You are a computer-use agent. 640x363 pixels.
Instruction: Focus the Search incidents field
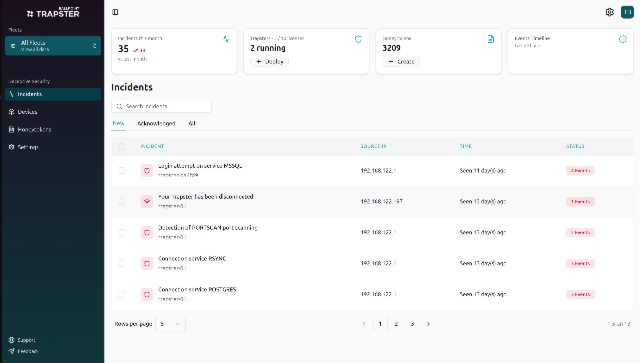coord(161,106)
